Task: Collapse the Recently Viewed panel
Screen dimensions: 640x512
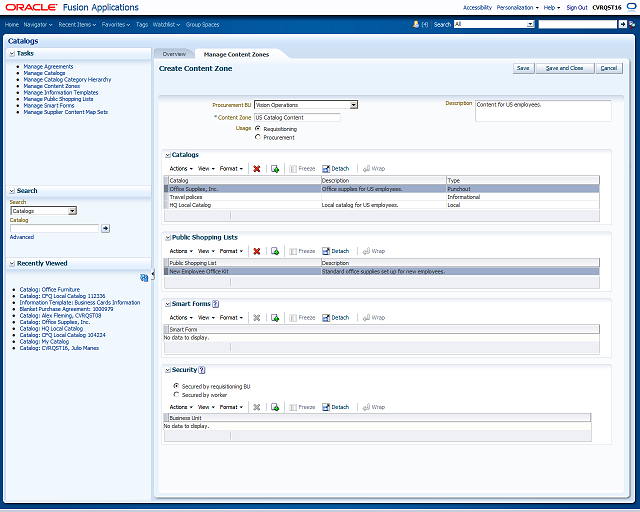Action: (12, 264)
